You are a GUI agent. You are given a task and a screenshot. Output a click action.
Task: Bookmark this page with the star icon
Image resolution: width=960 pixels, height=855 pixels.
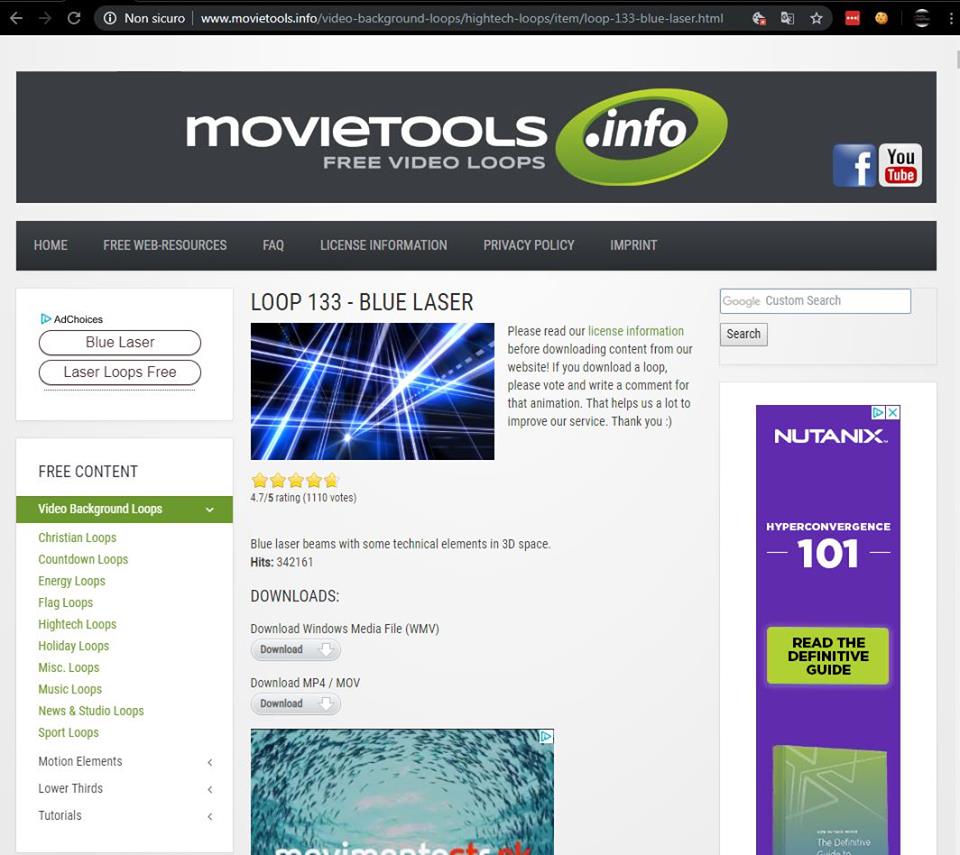816,18
